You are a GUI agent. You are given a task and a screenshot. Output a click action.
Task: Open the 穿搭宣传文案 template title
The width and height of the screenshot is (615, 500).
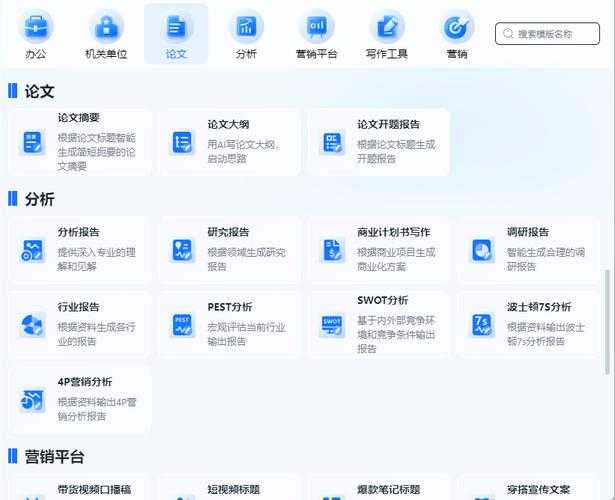point(538,489)
